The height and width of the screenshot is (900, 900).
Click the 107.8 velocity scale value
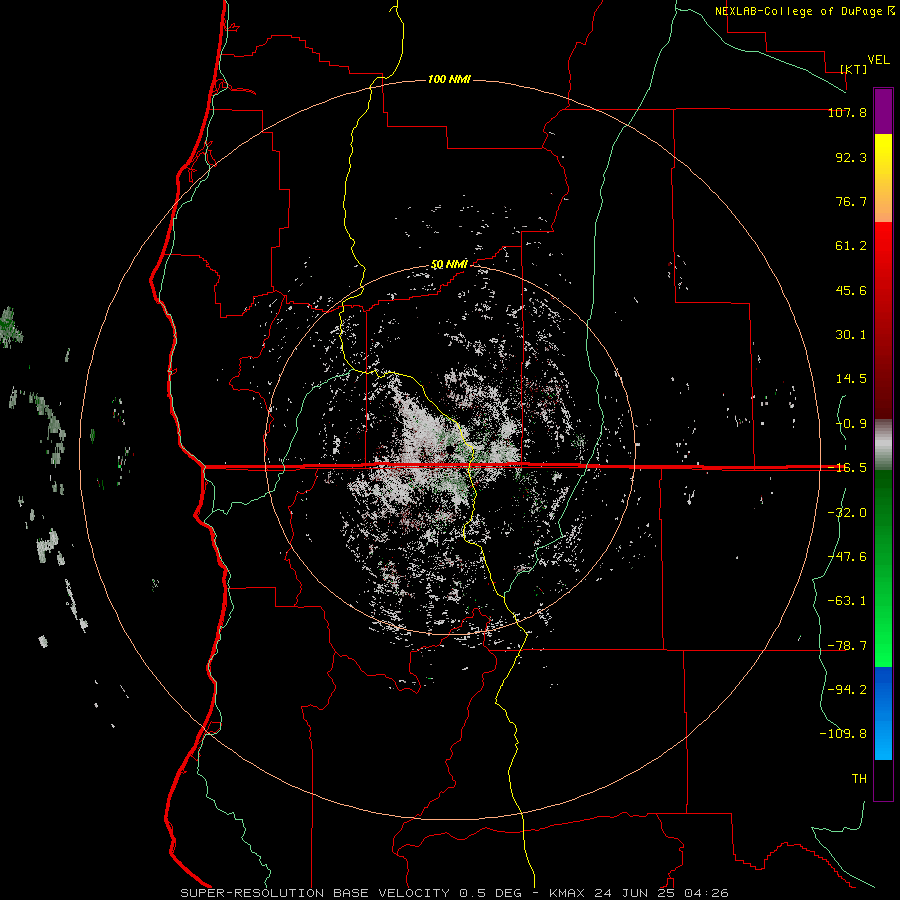pos(847,112)
